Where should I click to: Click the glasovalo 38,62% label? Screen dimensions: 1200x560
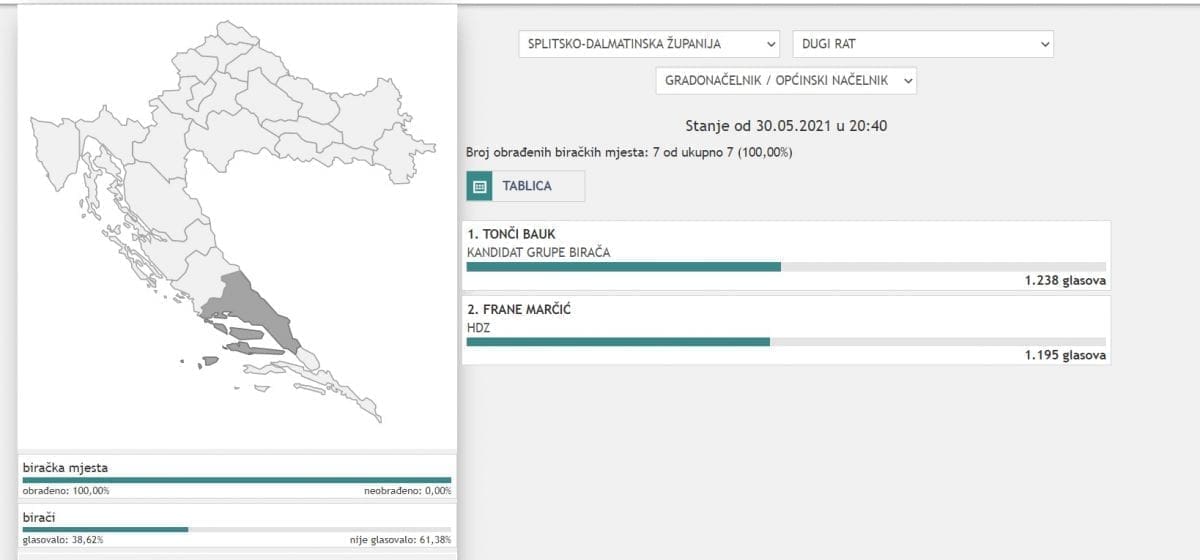pyautogui.click(x=63, y=540)
